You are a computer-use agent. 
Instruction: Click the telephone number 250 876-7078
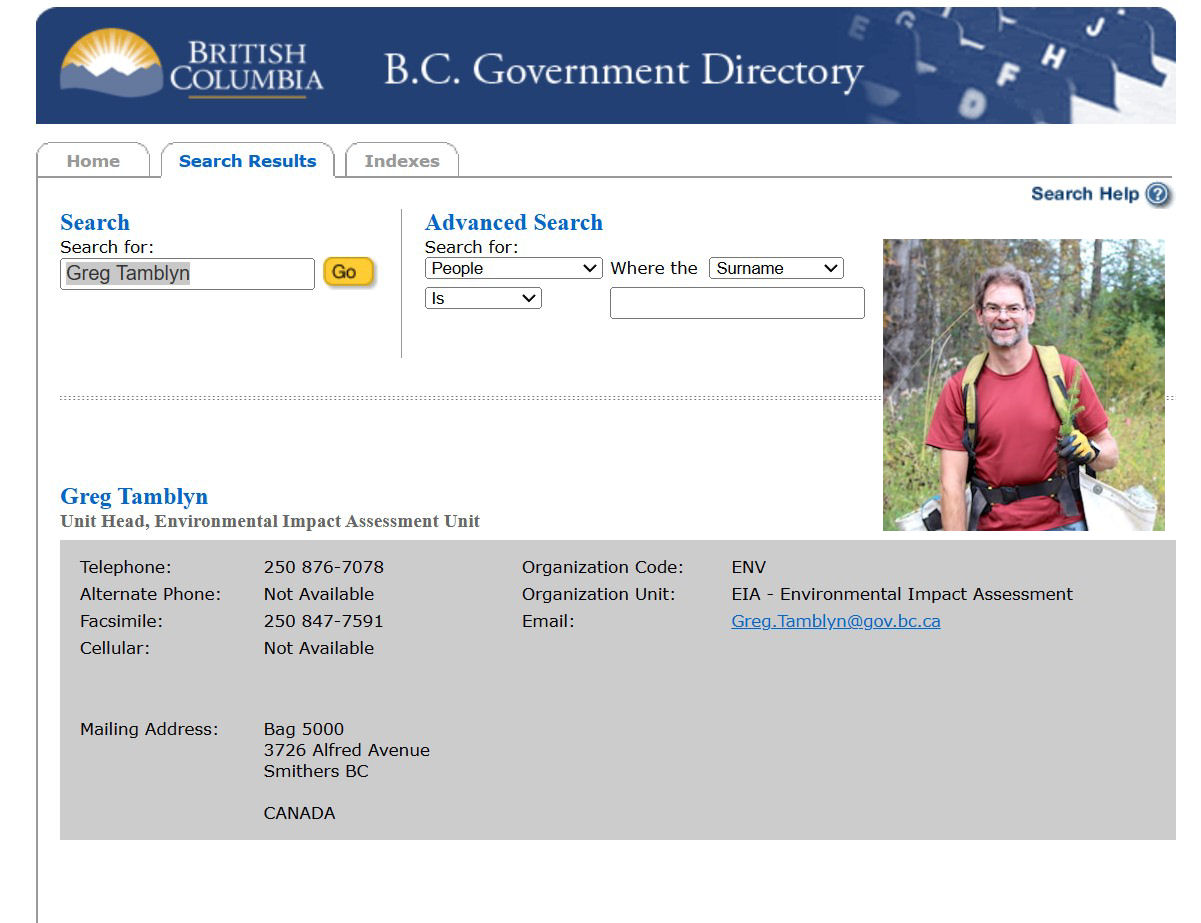click(x=323, y=567)
